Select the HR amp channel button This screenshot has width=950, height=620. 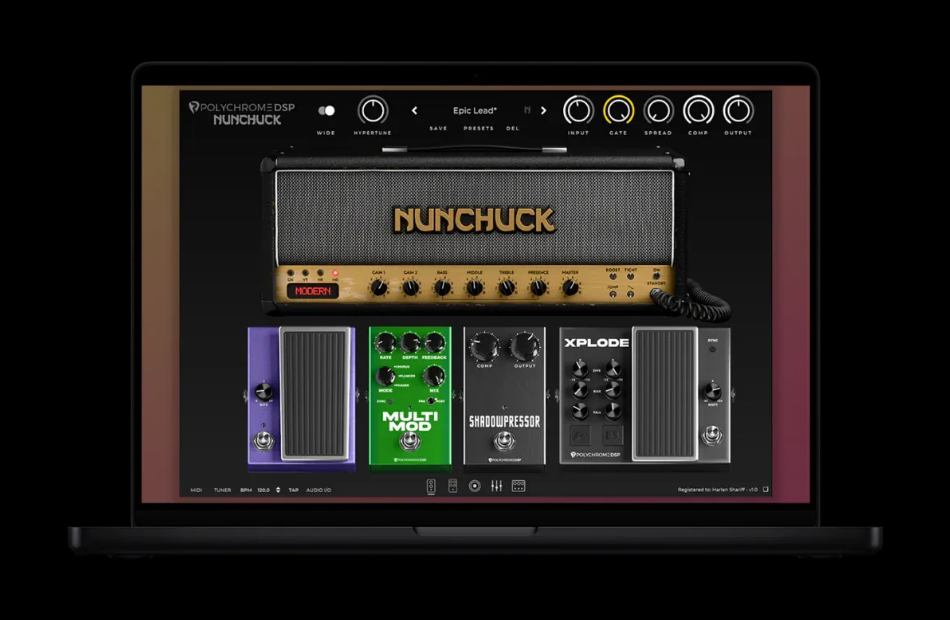[321, 273]
